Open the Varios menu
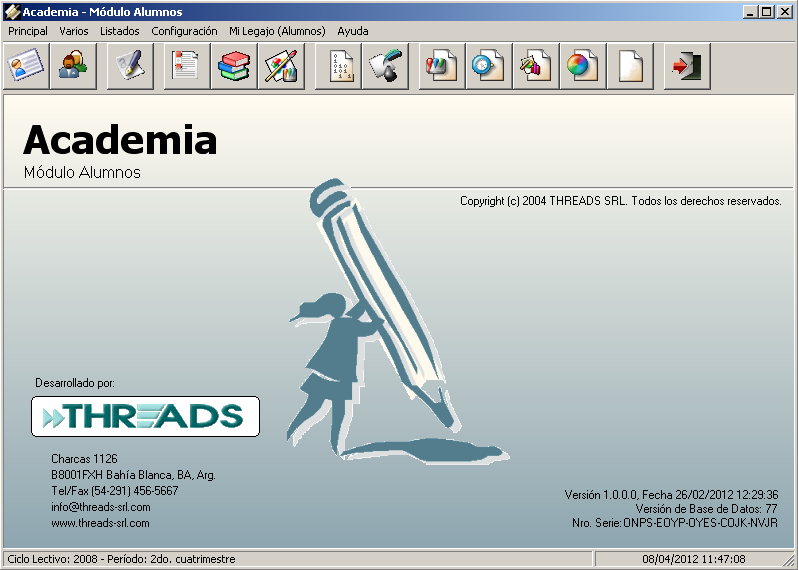The width and height of the screenshot is (798, 570). click(x=74, y=31)
